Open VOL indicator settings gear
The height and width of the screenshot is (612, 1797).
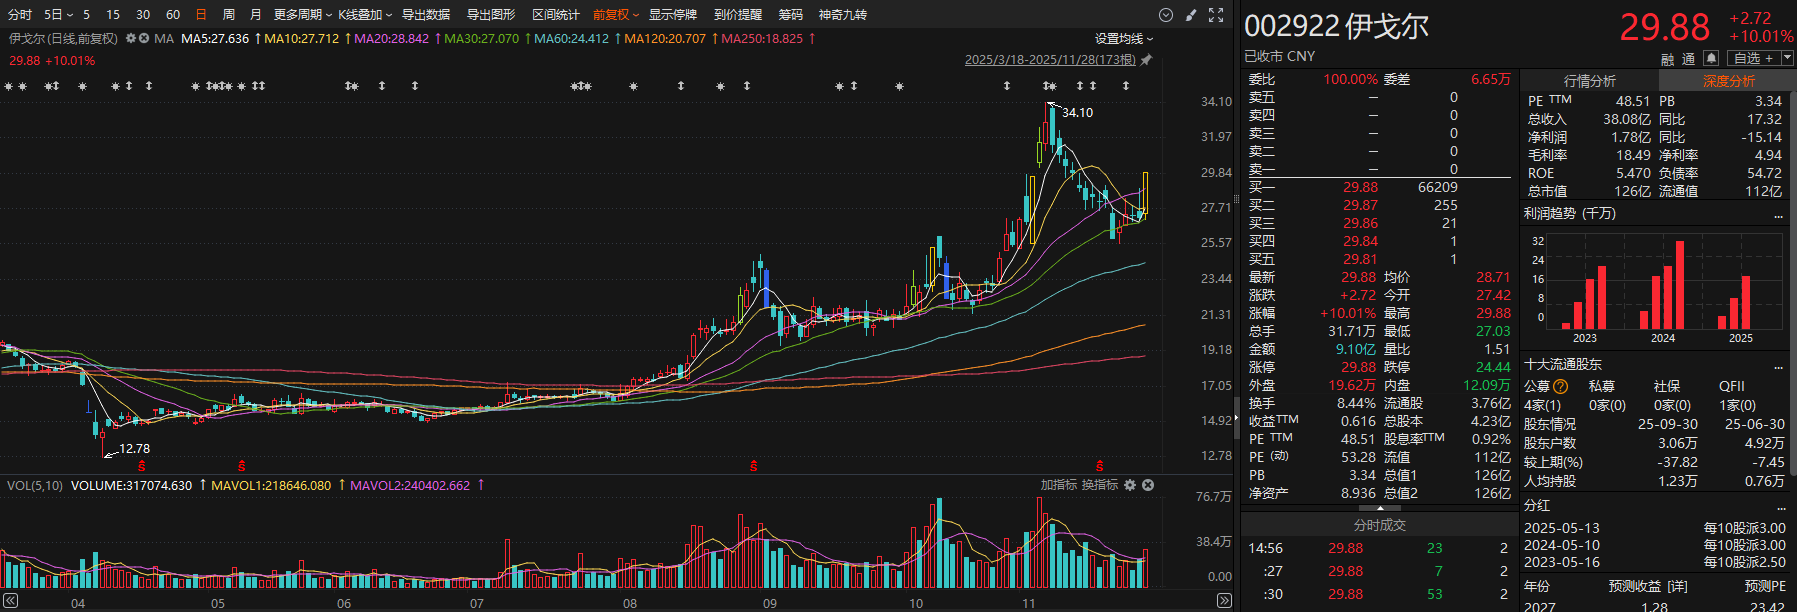tap(1130, 485)
